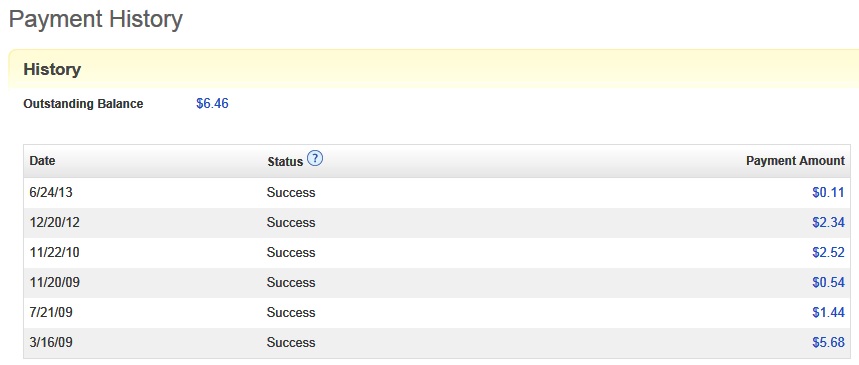Open the $6.46 outstanding balance link
The width and height of the screenshot is (859, 365).
(212, 104)
